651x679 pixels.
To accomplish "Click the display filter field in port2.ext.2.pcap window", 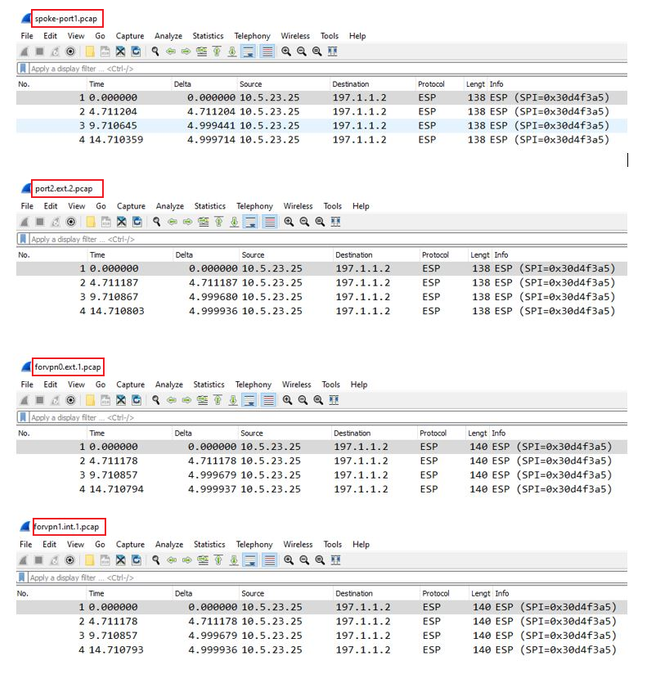I will click(x=327, y=239).
